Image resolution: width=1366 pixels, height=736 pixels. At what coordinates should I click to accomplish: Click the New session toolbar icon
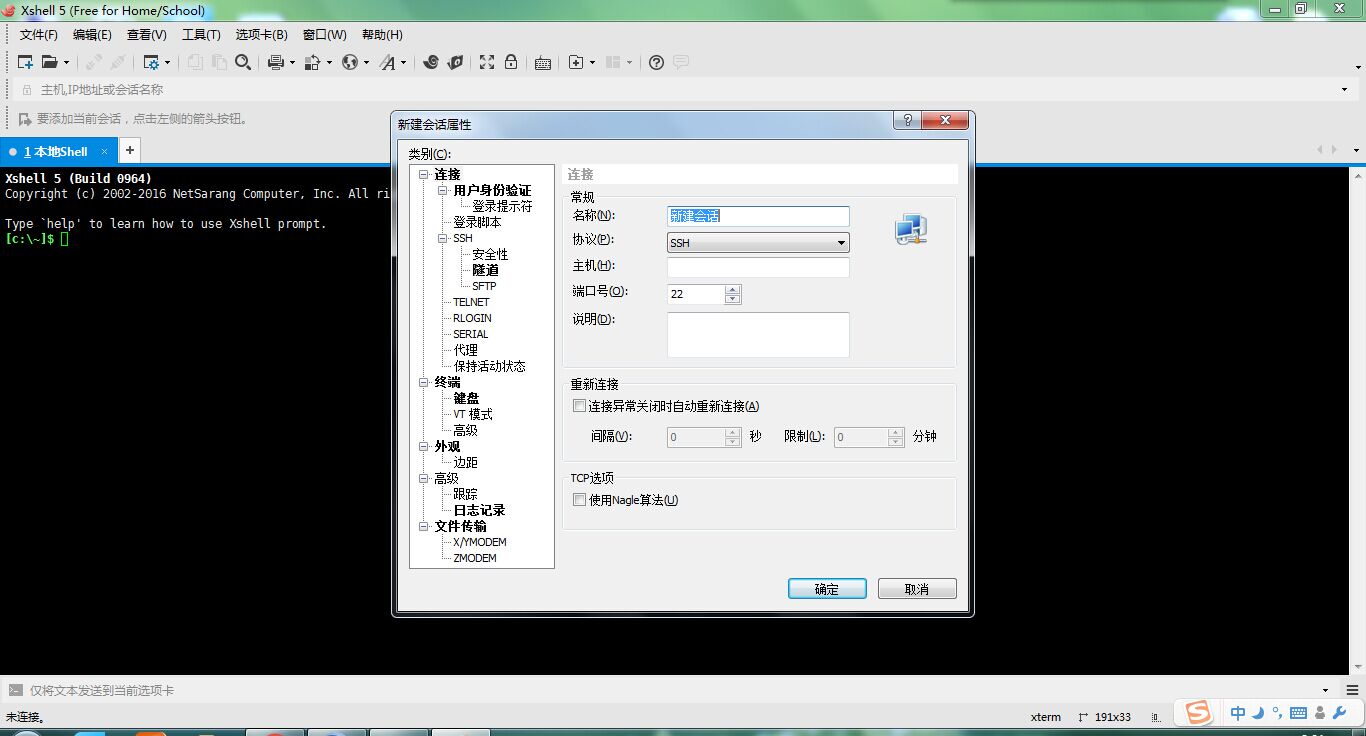(x=25, y=62)
